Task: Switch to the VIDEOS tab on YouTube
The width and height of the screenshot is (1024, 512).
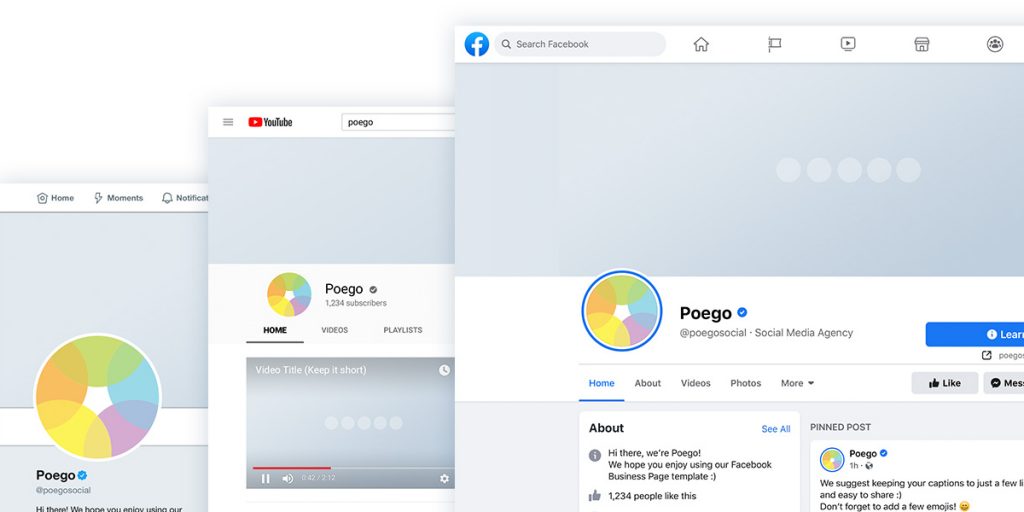Action: [x=335, y=330]
